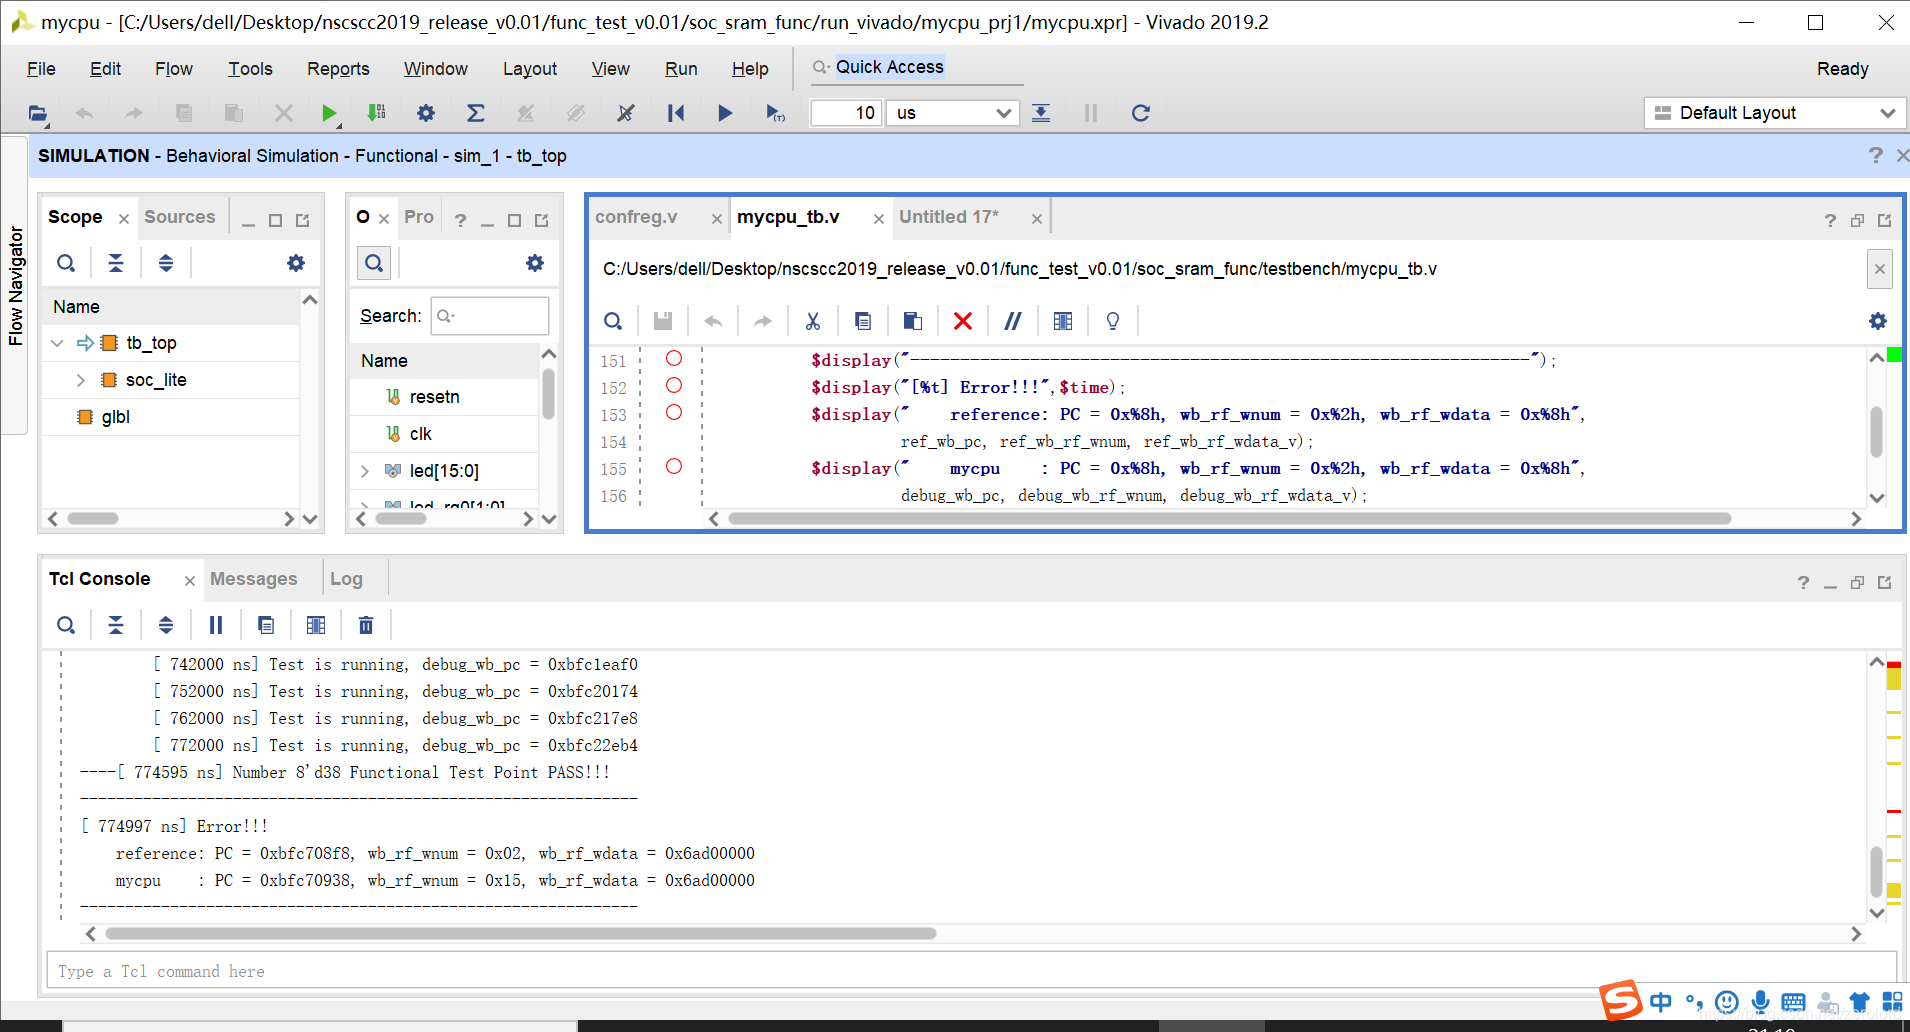Image resolution: width=1910 pixels, height=1032 pixels.
Task: Open main toolbar Settings gear
Action: pyautogui.click(x=426, y=113)
